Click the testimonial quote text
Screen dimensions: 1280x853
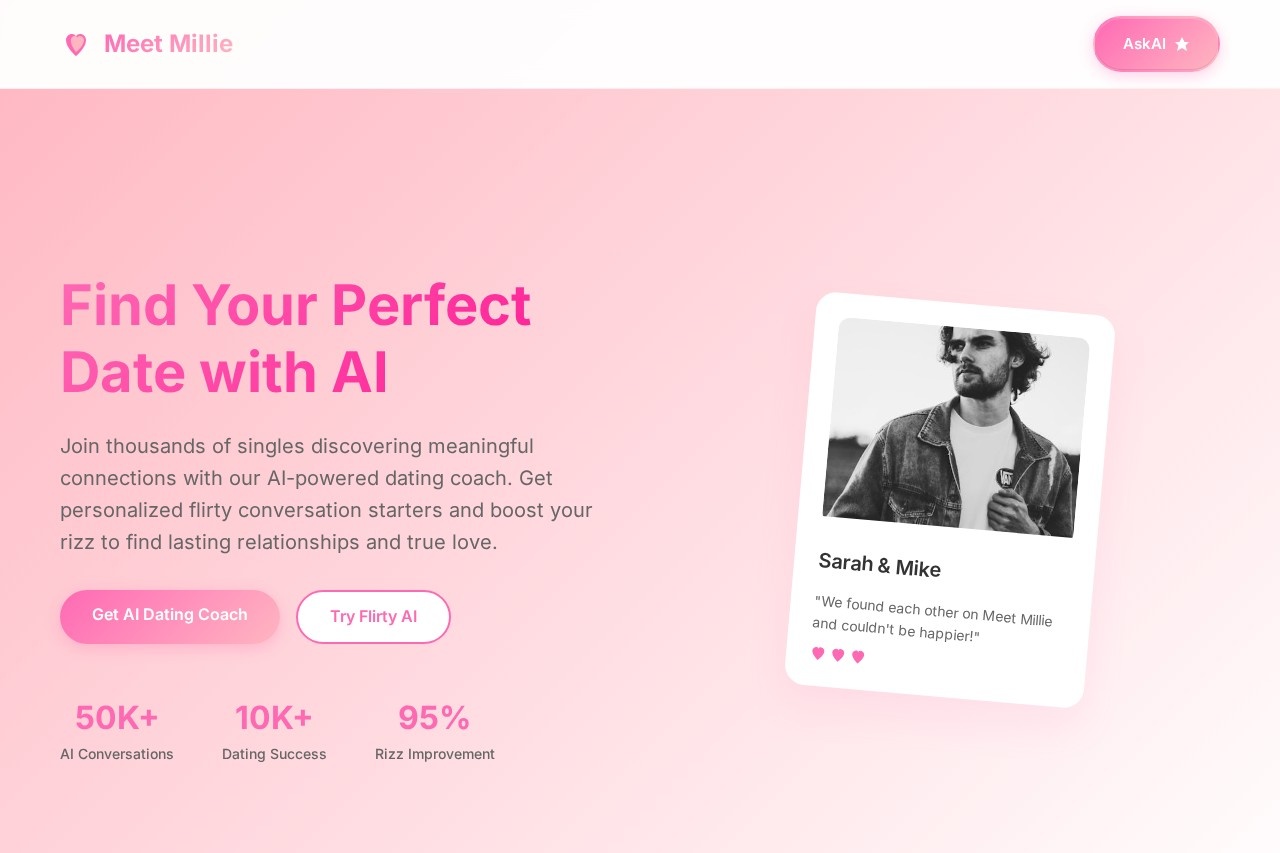(x=931, y=619)
